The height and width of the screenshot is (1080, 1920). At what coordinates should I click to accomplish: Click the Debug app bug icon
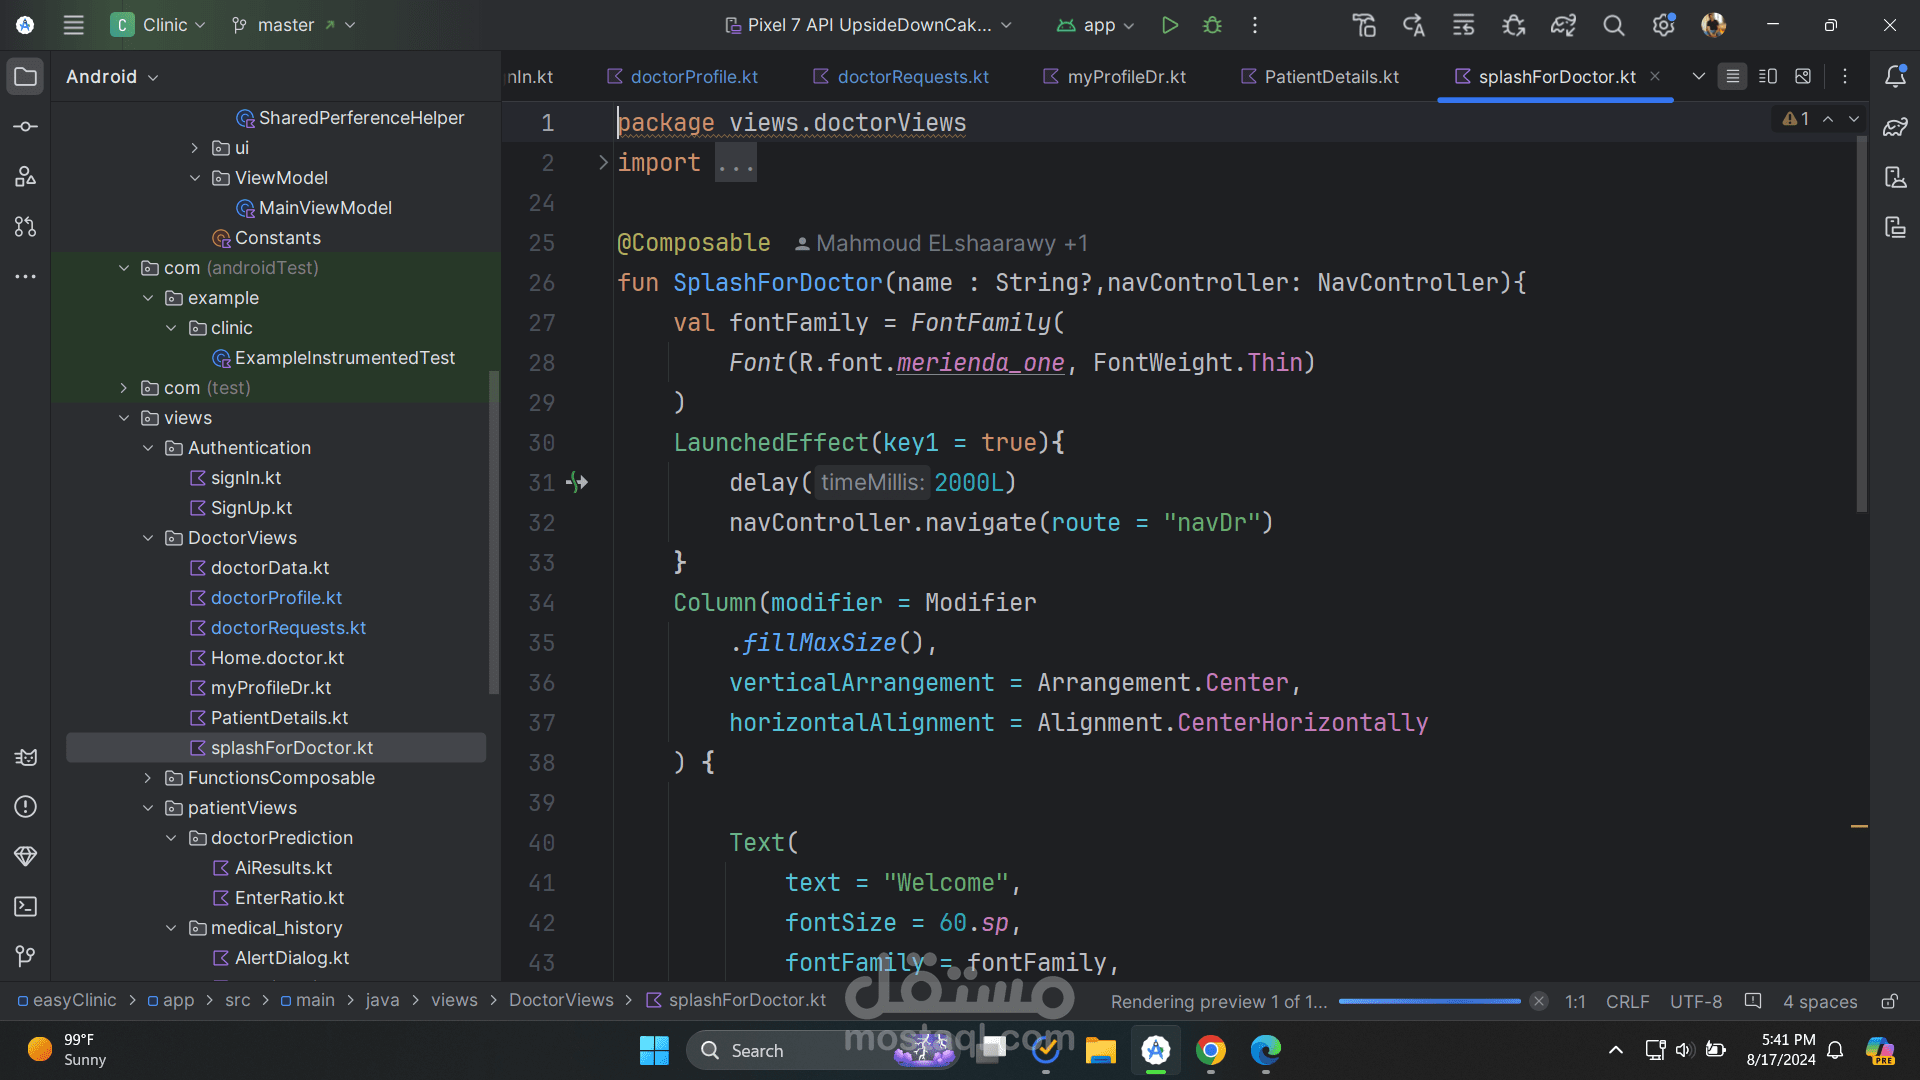(1212, 25)
